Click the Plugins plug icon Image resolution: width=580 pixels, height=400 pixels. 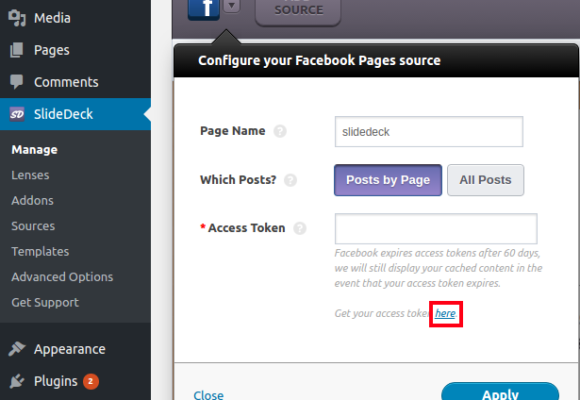click(x=17, y=381)
